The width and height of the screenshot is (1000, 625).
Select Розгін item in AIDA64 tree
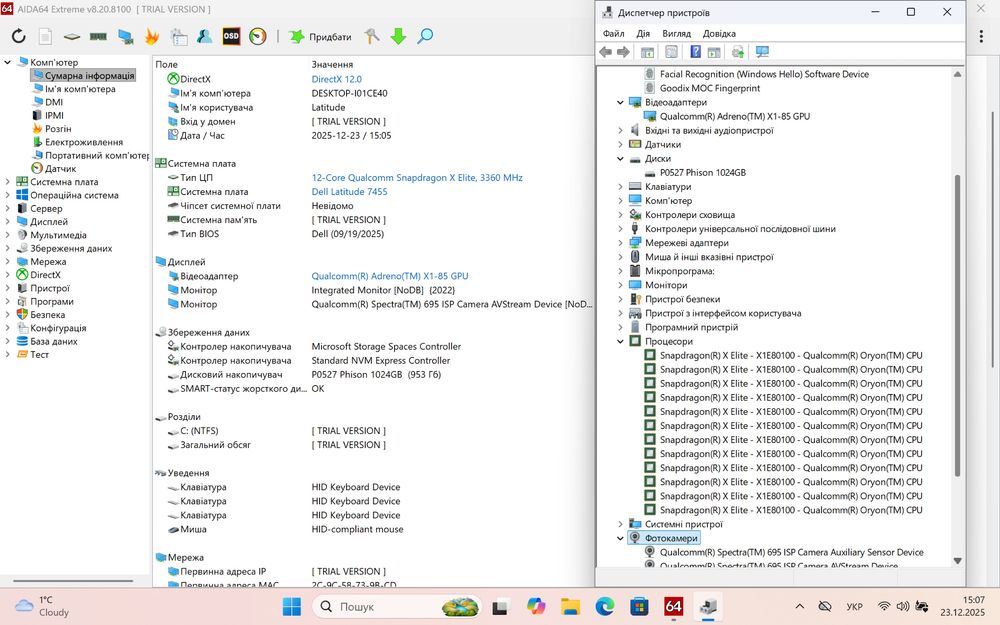(57, 129)
